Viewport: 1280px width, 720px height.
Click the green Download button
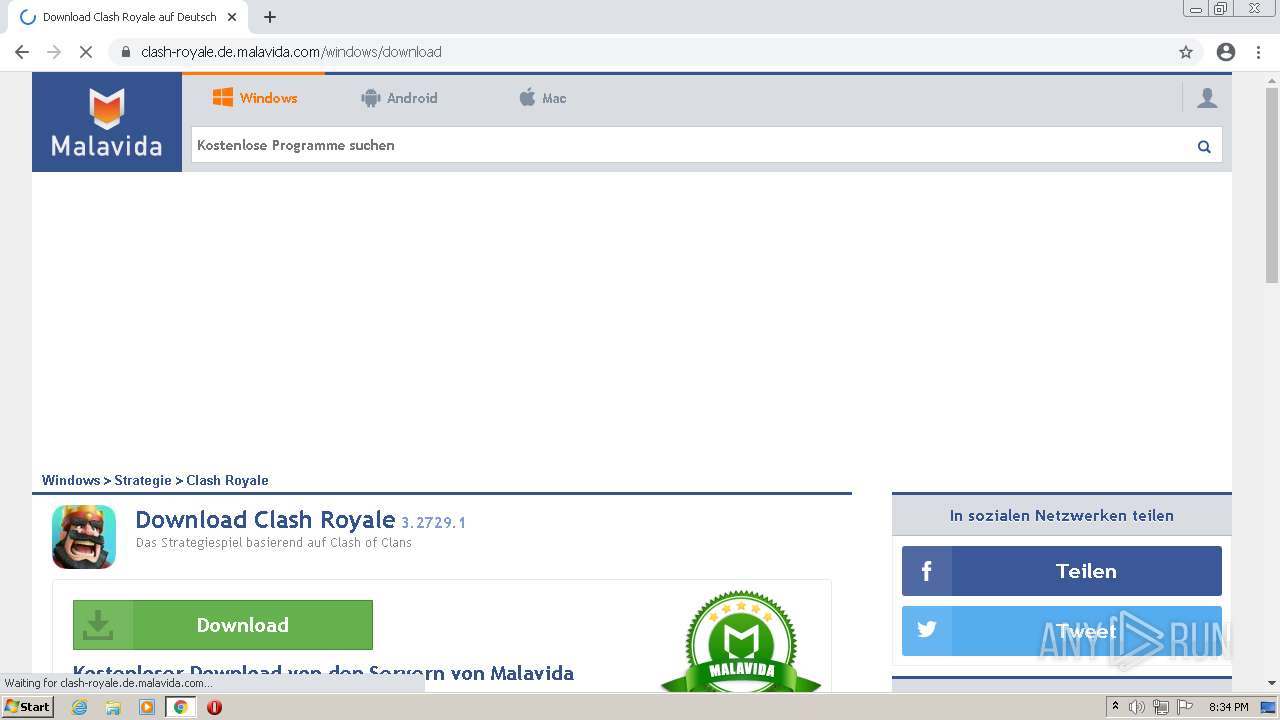(223, 625)
